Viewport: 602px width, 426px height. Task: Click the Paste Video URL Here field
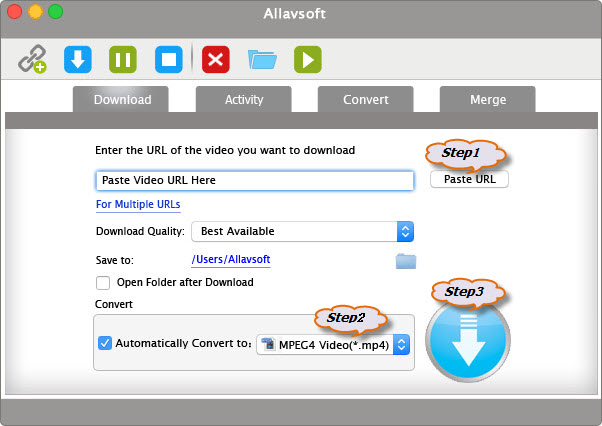255,180
